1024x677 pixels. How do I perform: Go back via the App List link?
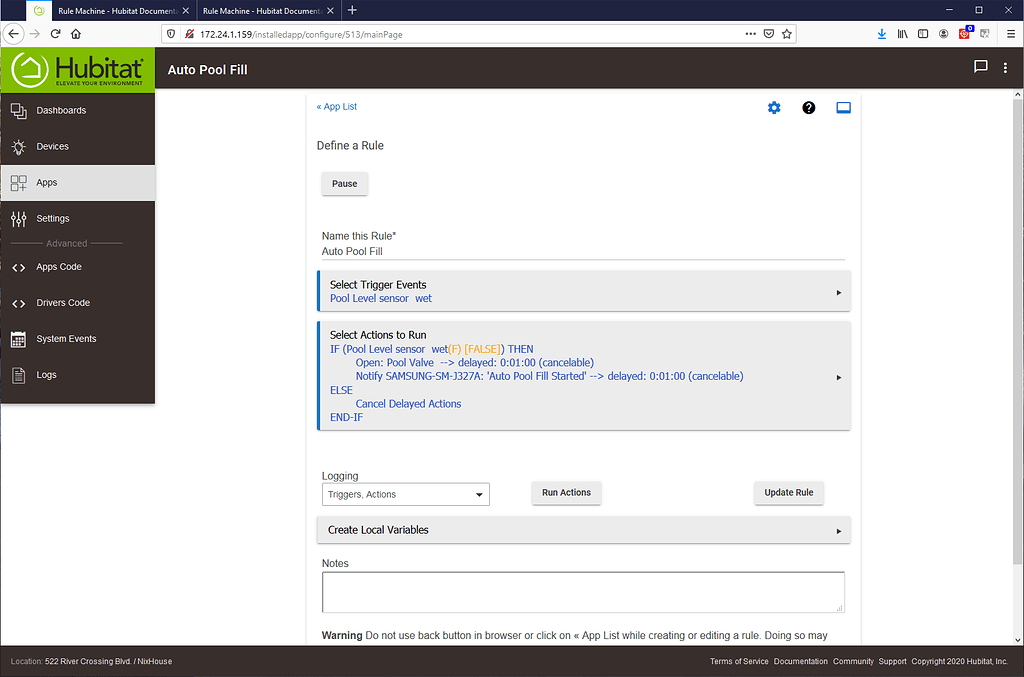click(x=336, y=107)
